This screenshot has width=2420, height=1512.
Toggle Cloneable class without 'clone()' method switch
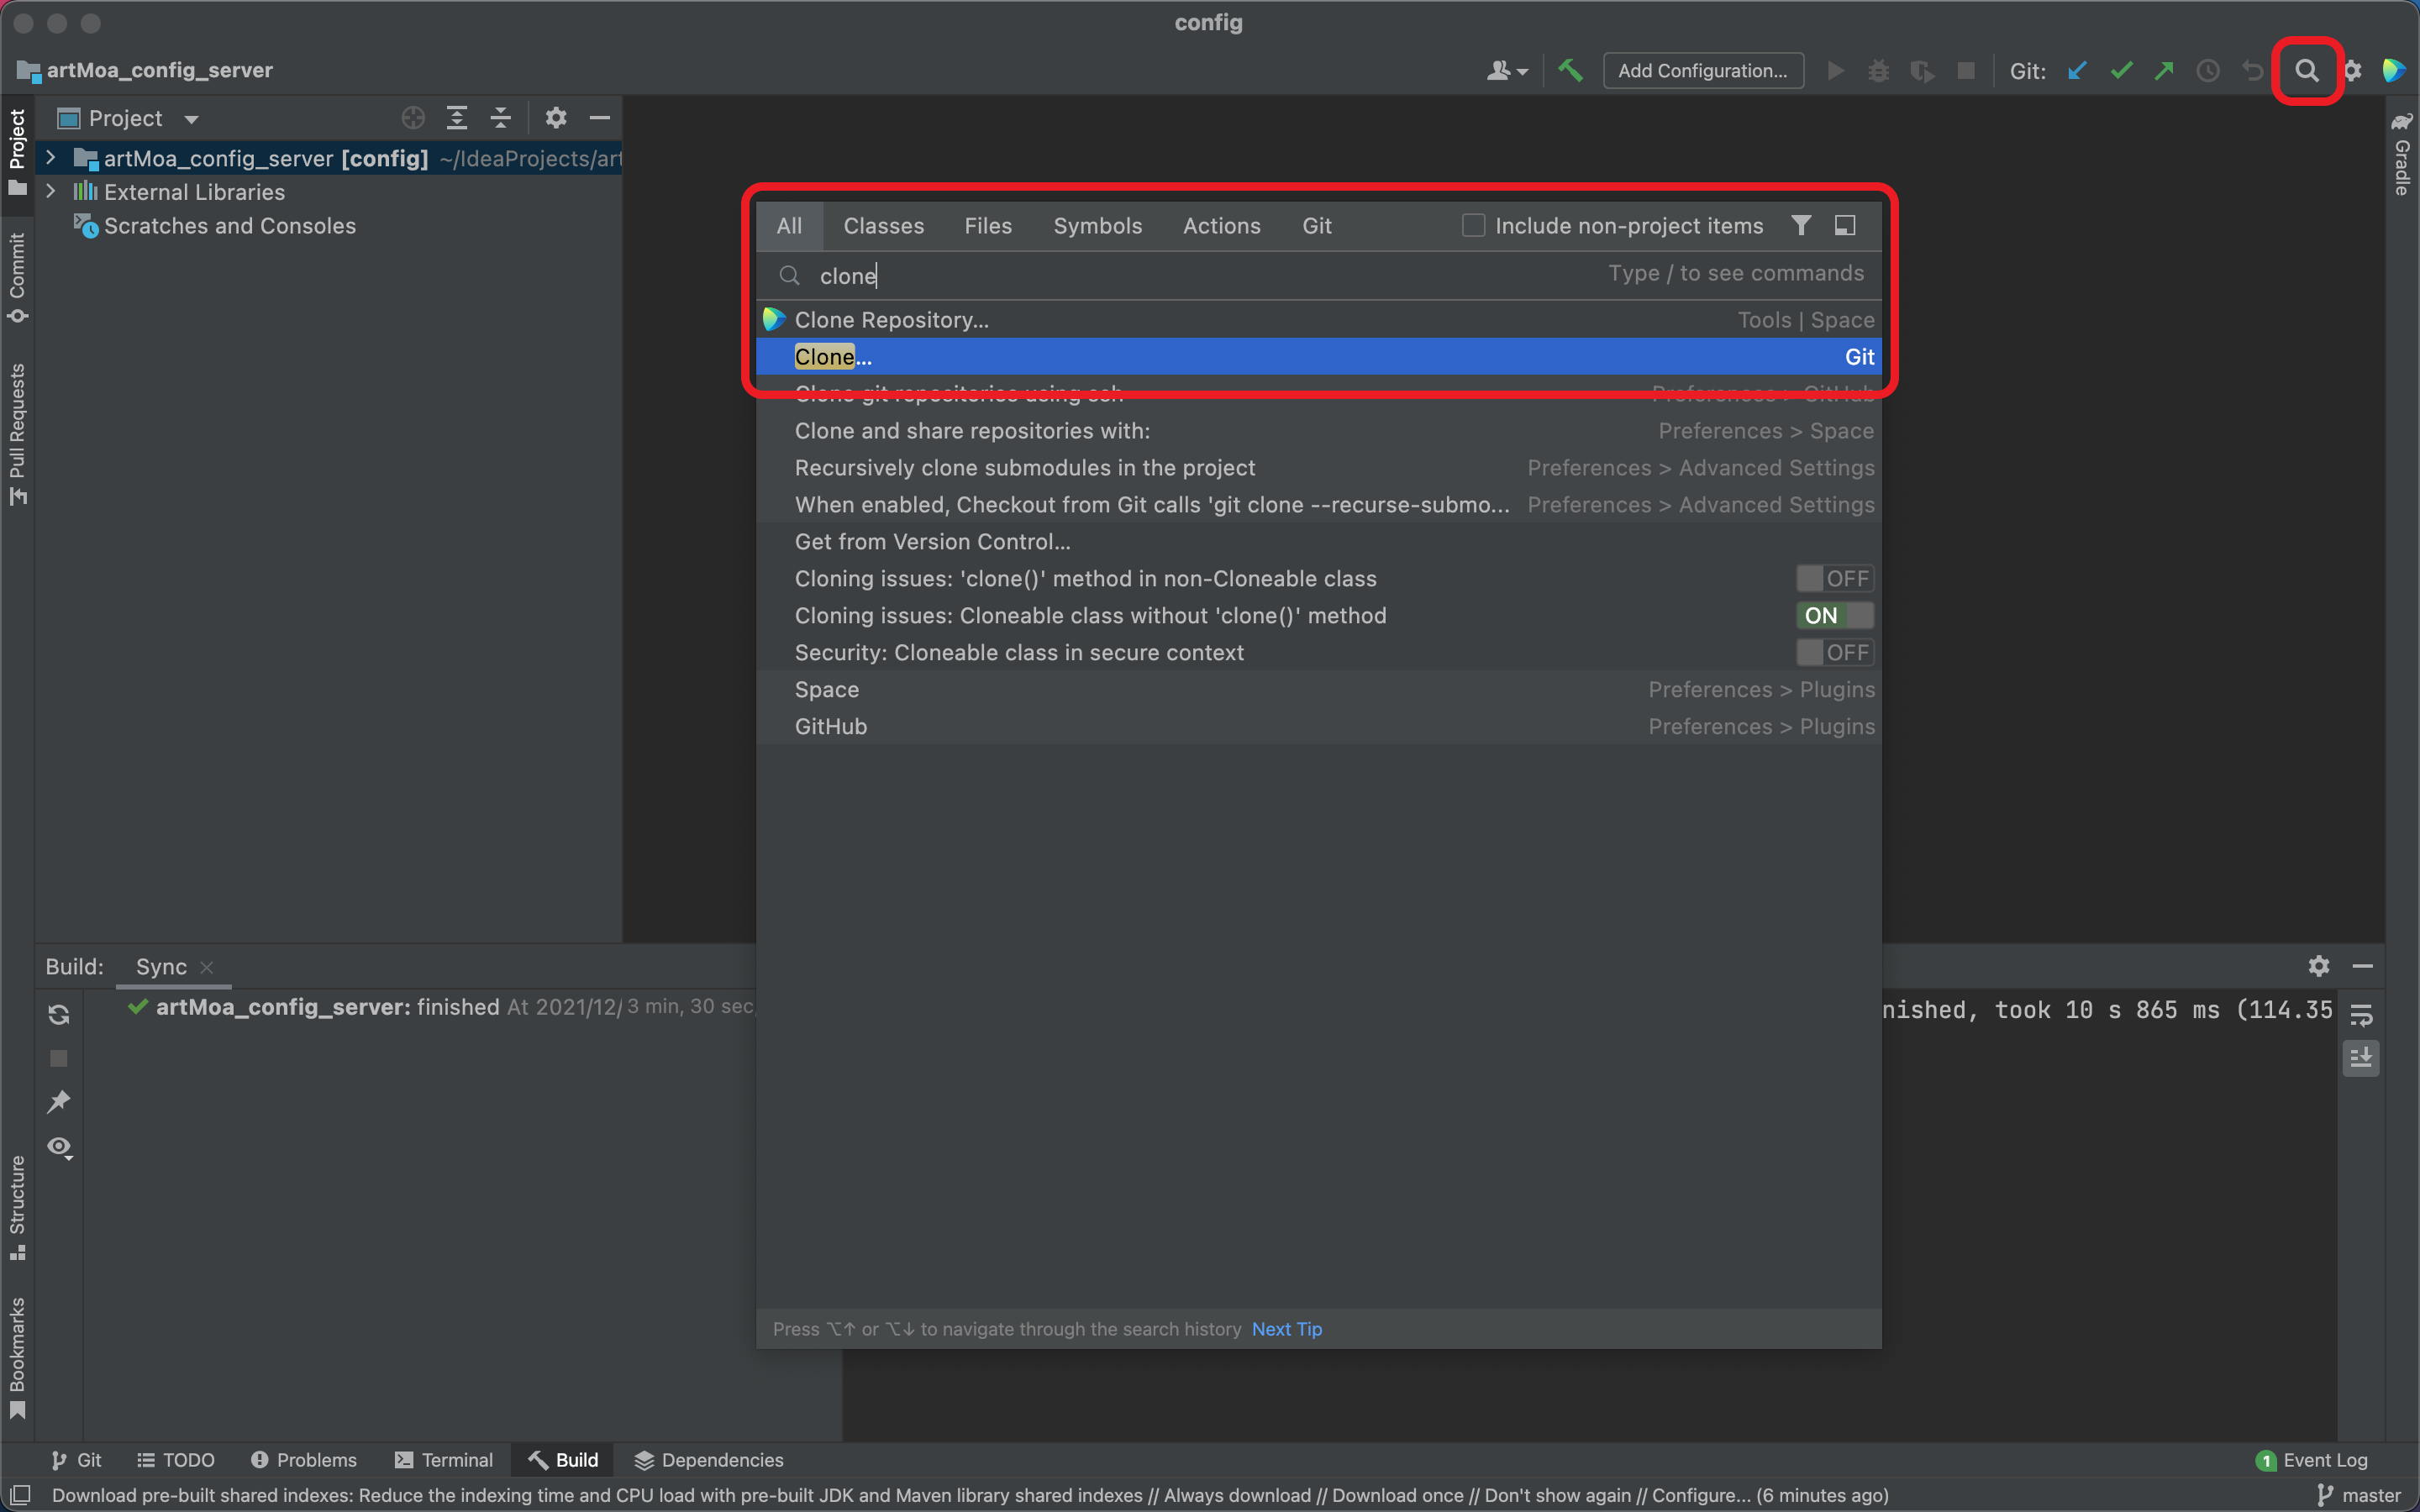click(x=1834, y=616)
